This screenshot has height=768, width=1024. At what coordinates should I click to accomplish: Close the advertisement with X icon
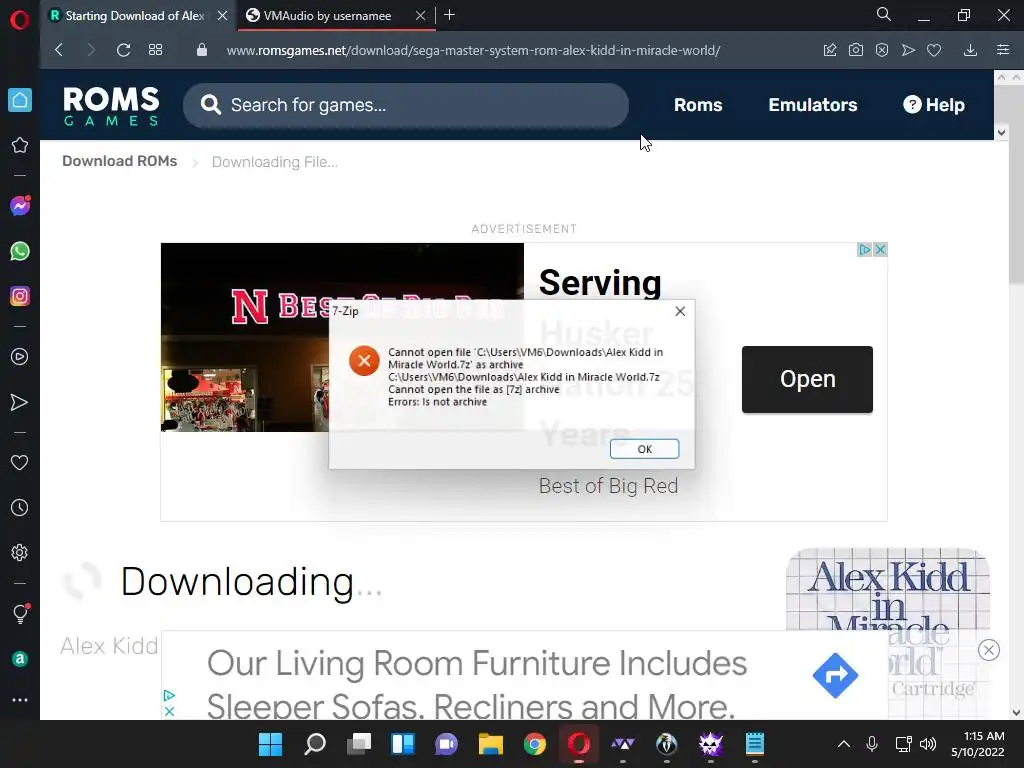(880, 249)
